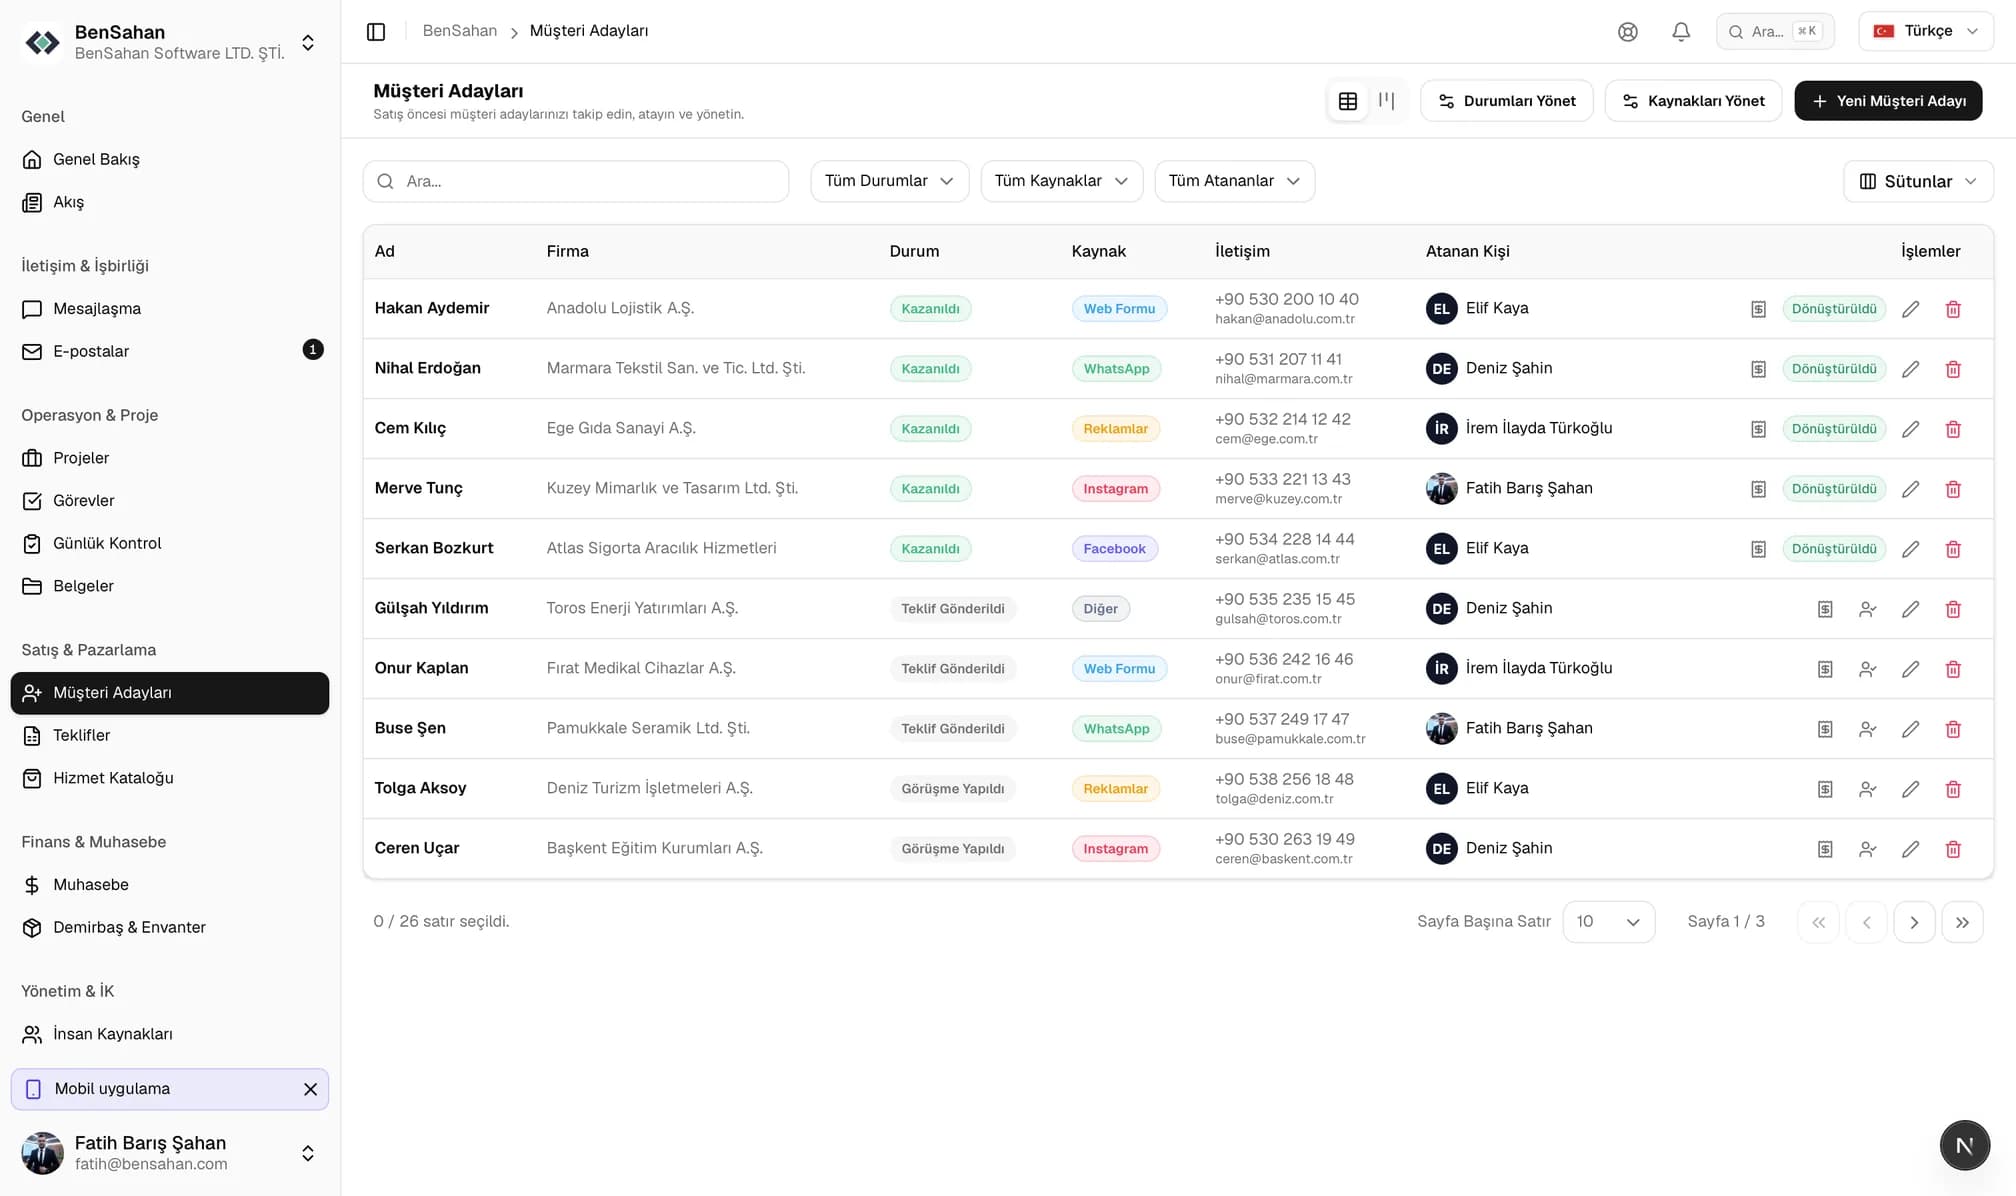This screenshot has width=2016, height=1196.
Task: Convert Ceren Uçar to customer
Action: pyautogui.click(x=1867, y=849)
